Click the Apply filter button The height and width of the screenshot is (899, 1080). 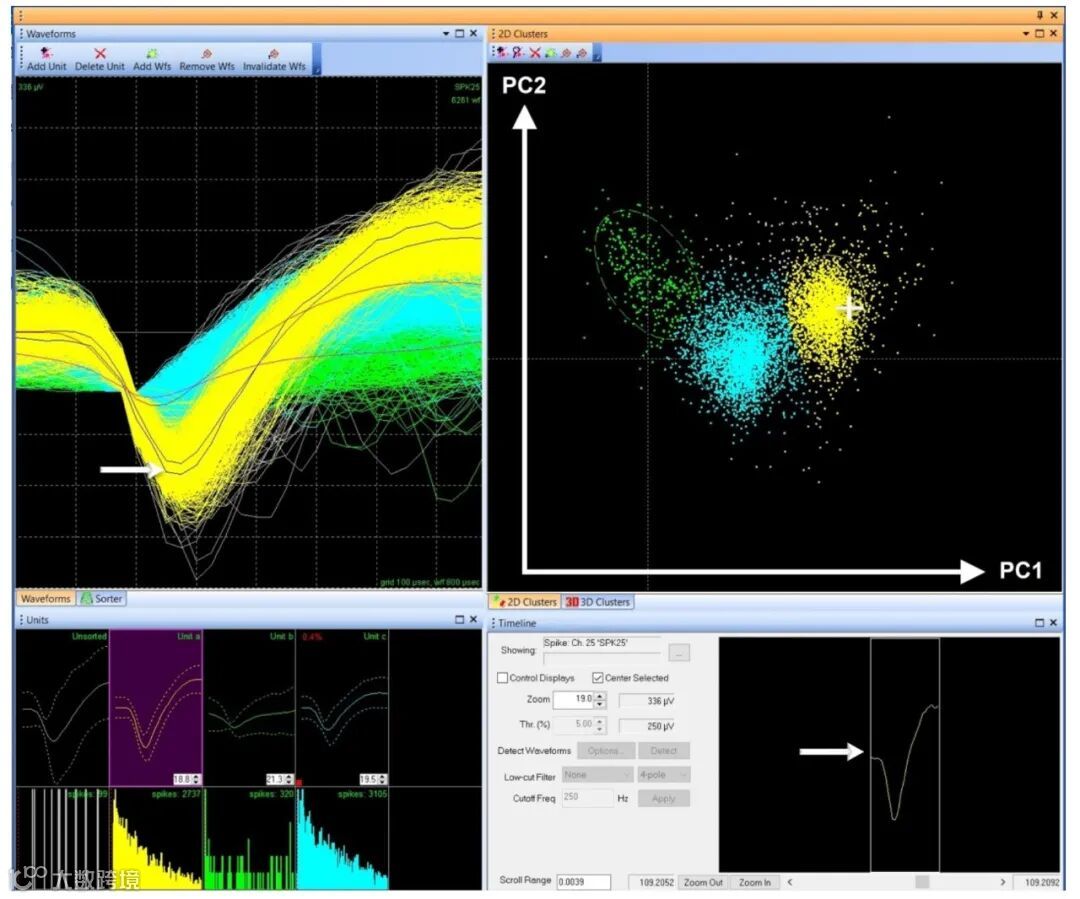[x=664, y=798]
